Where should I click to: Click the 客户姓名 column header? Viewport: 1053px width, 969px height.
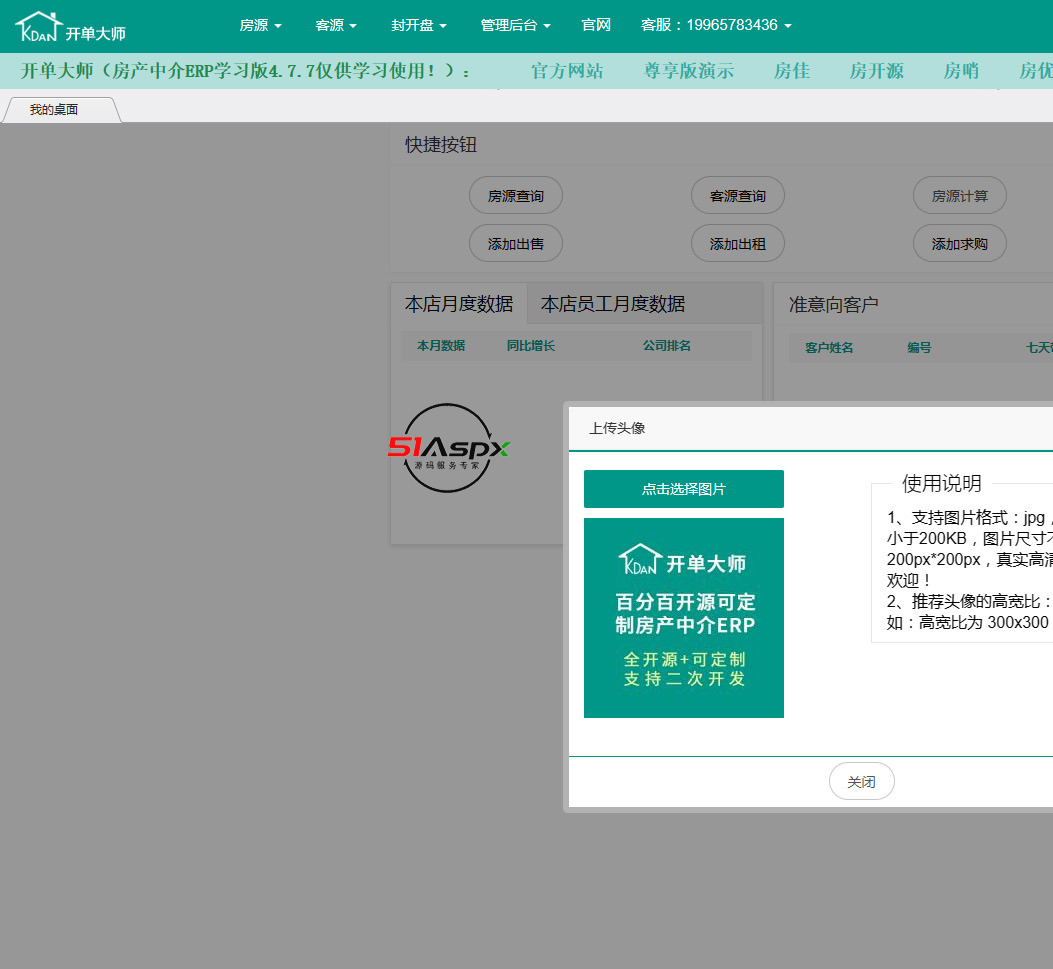tap(829, 348)
